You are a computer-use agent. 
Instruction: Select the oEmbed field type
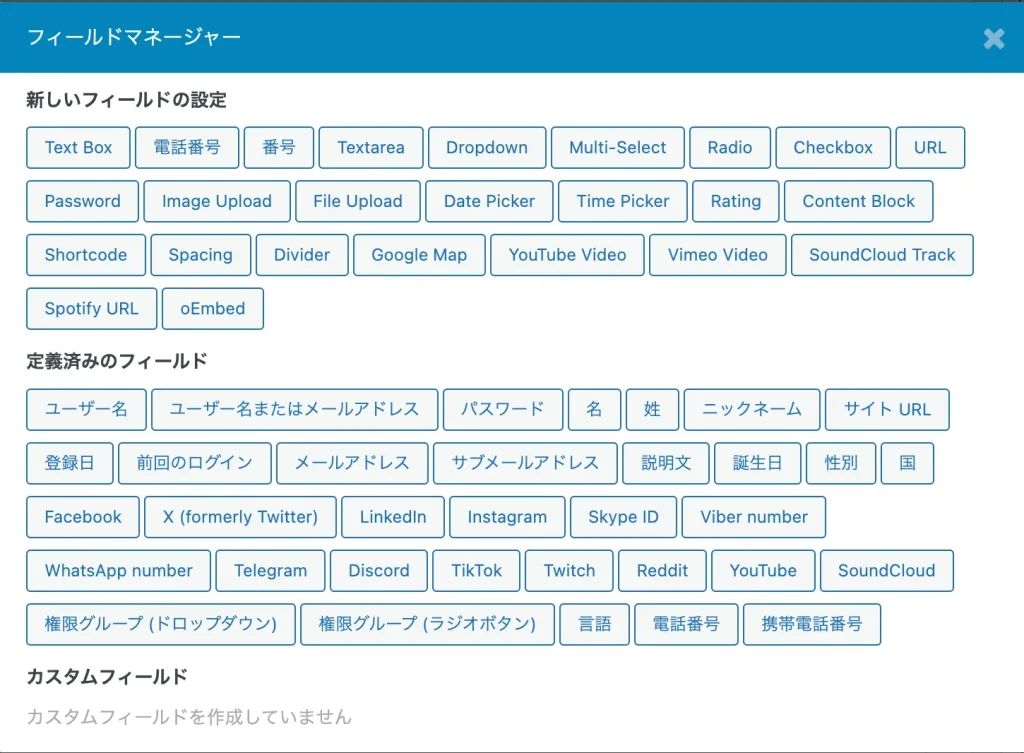click(x=213, y=308)
